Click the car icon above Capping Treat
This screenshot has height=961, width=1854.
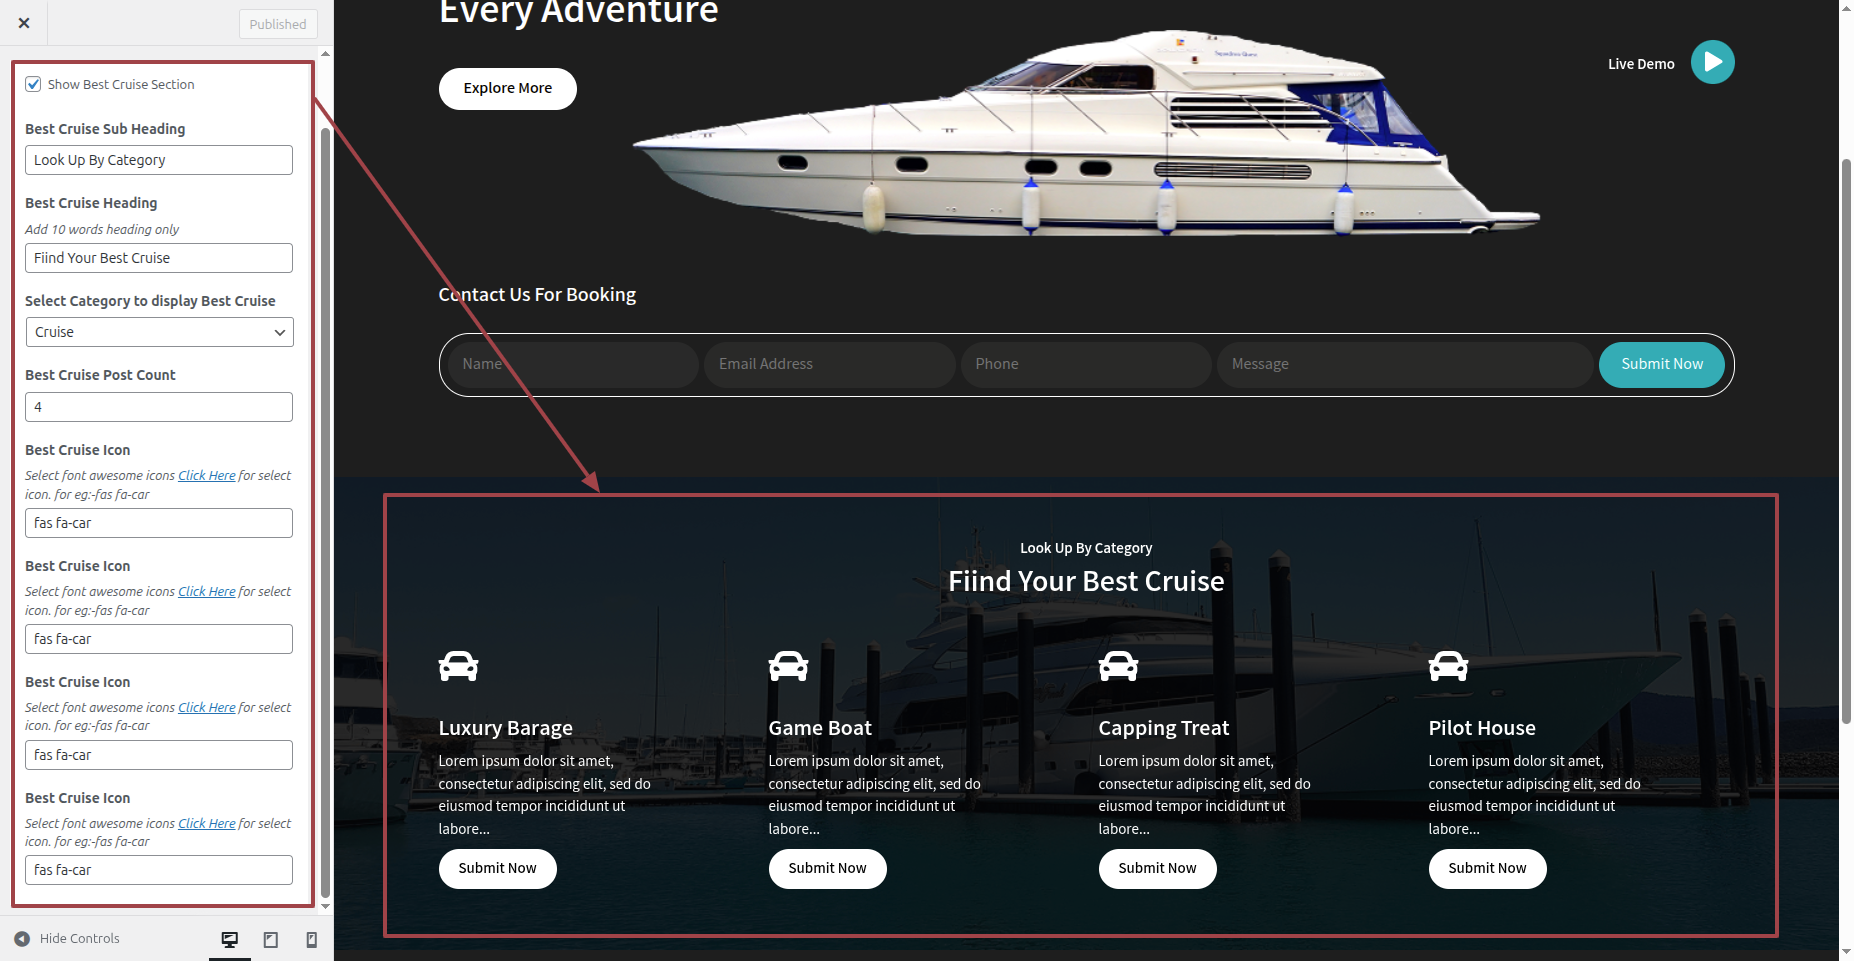[x=1119, y=666]
